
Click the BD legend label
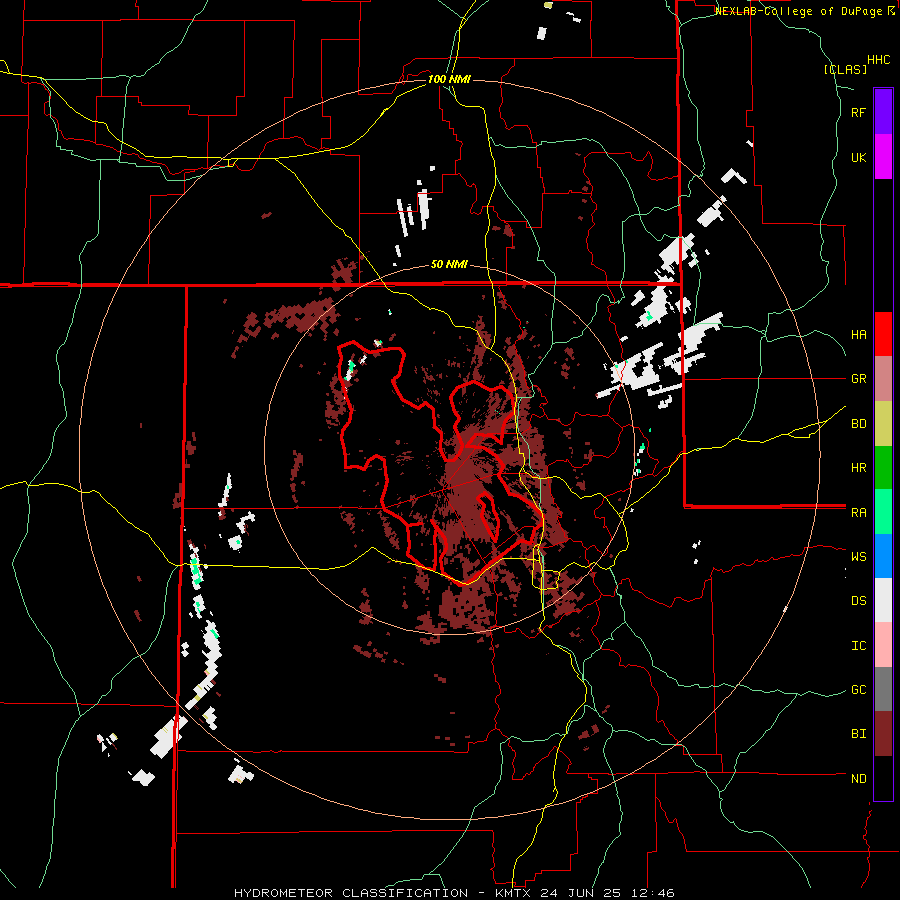point(858,424)
